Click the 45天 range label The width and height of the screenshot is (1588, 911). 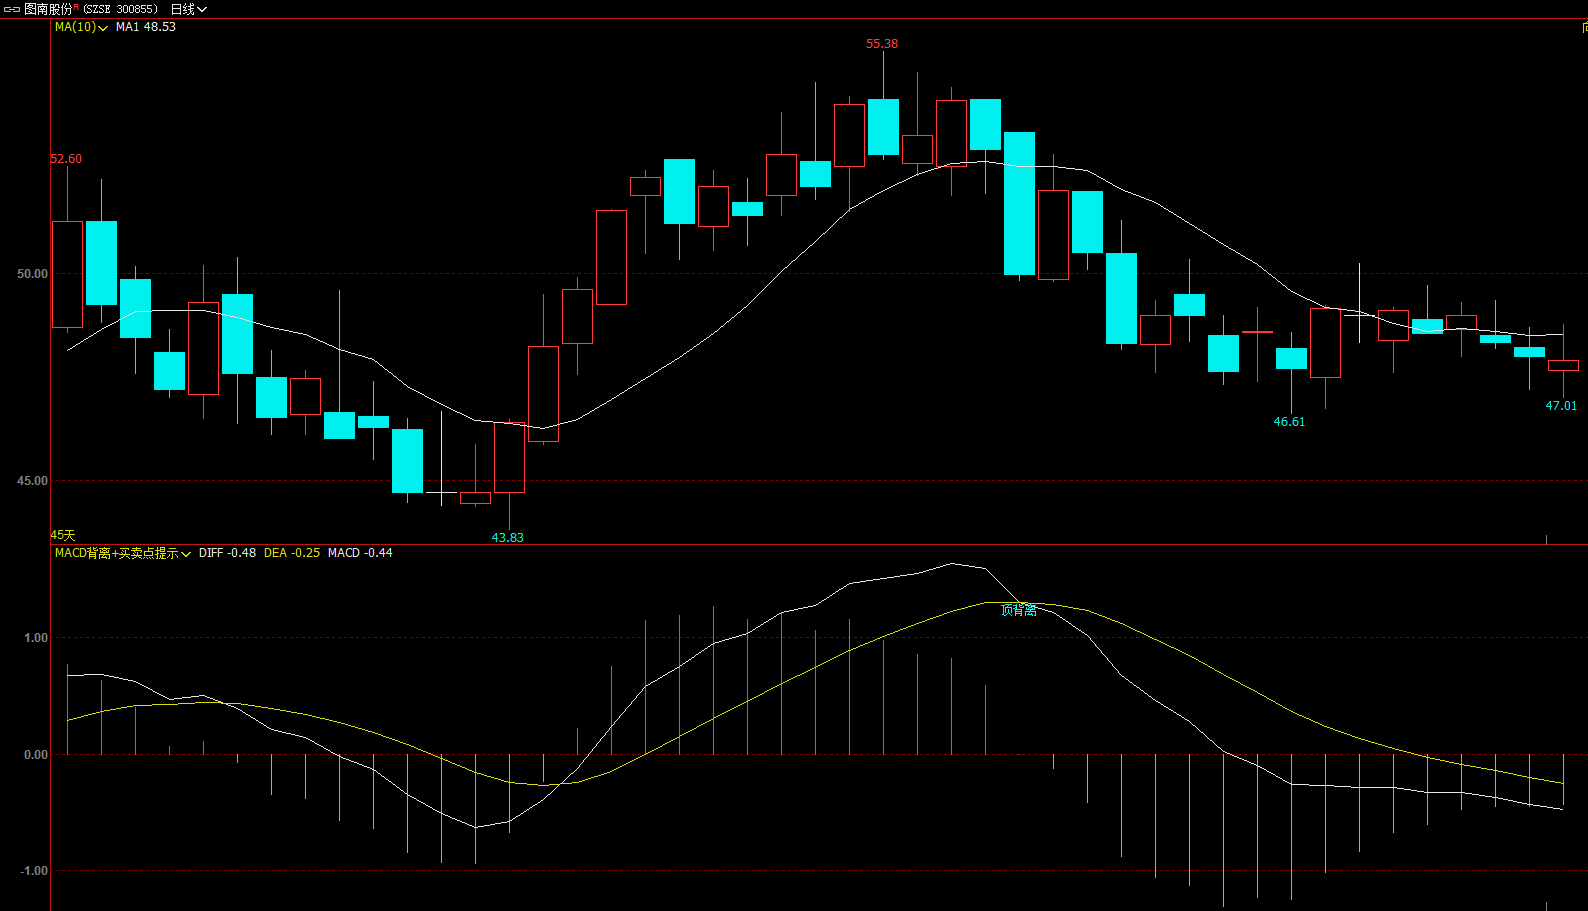point(63,535)
